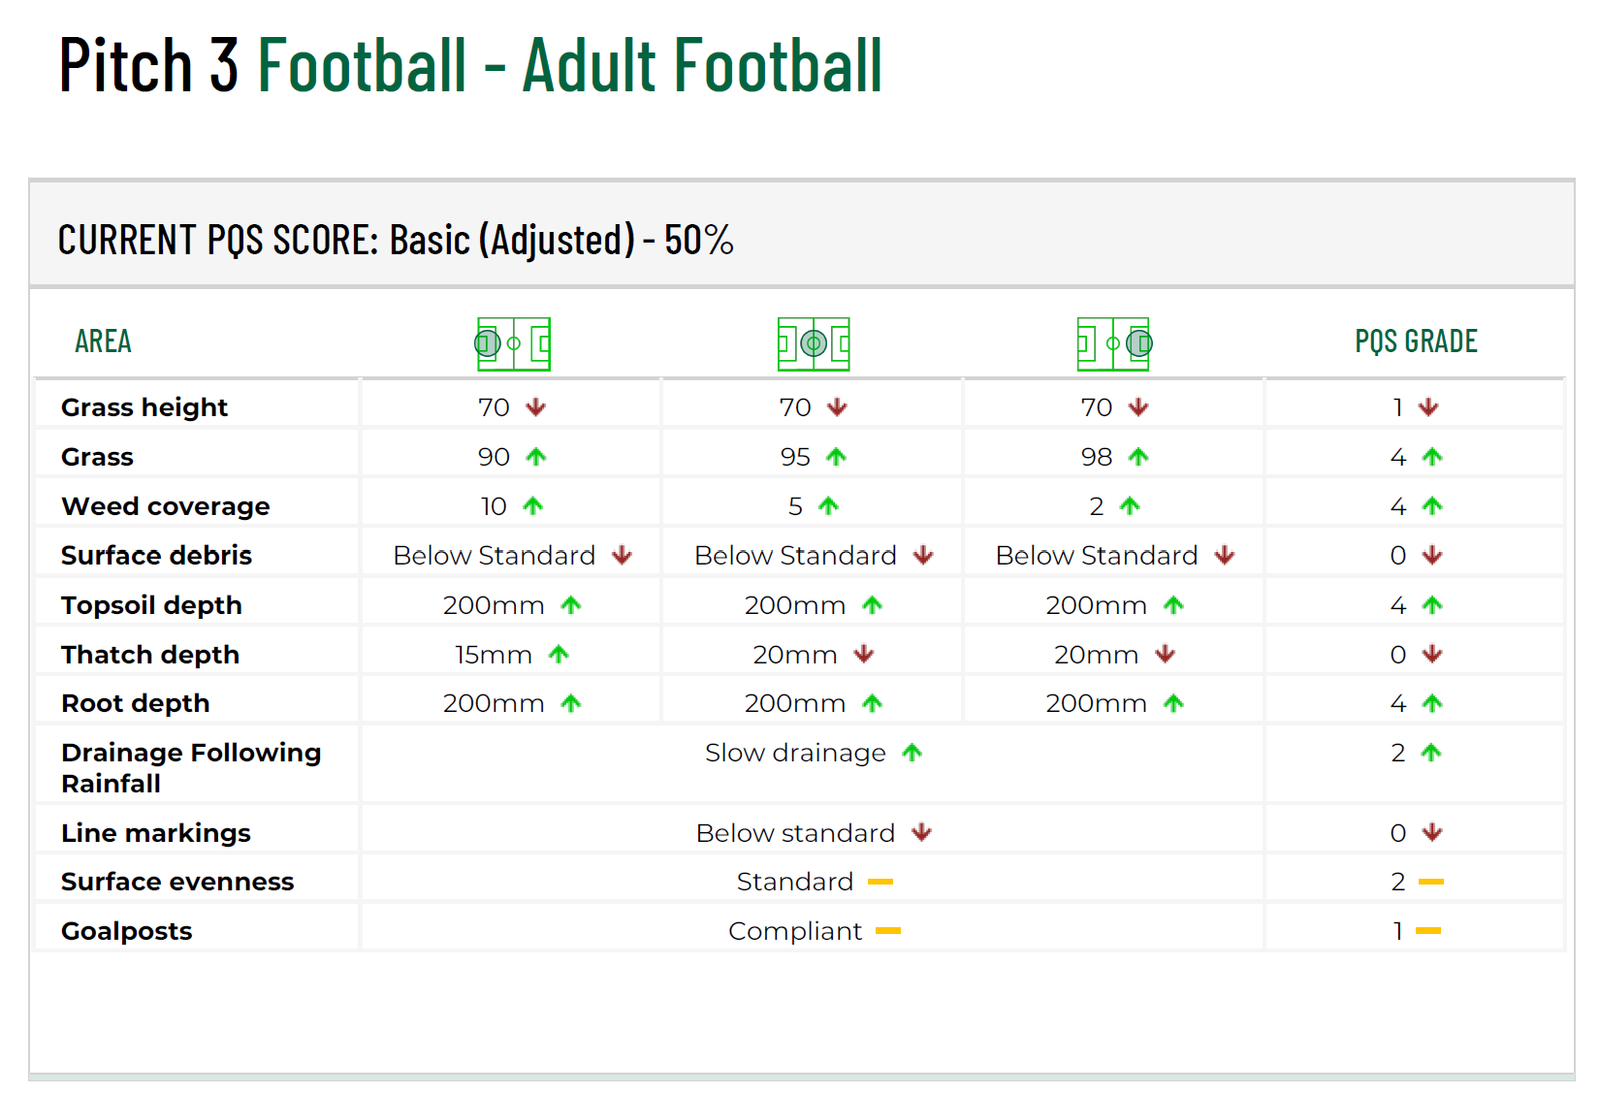
Task: Click the right goal area pitch icon
Action: tap(1113, 343)
